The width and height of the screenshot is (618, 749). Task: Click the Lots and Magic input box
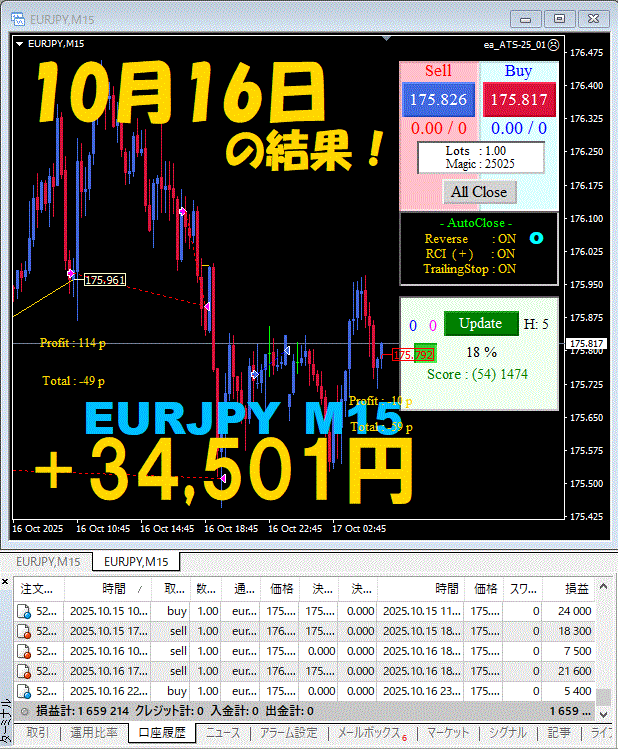[481, 158]
